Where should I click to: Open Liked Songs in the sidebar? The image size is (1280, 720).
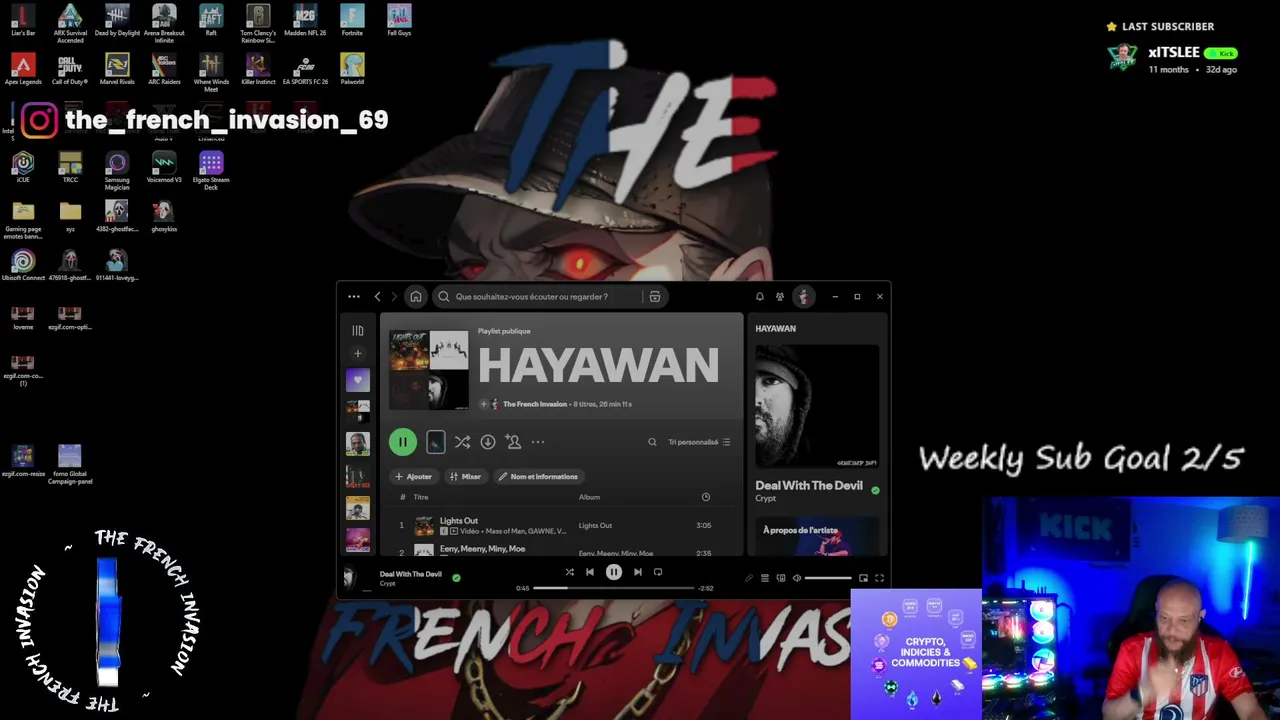tap(357, 380)
